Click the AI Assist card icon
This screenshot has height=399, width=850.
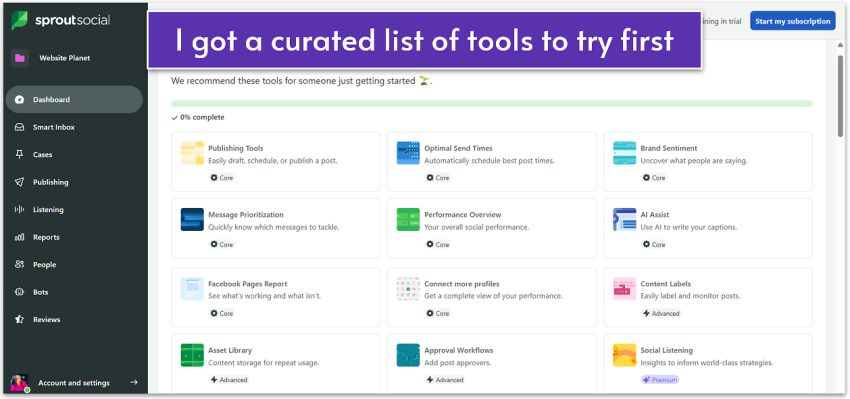pyautogui.click(x=624, y=220)
